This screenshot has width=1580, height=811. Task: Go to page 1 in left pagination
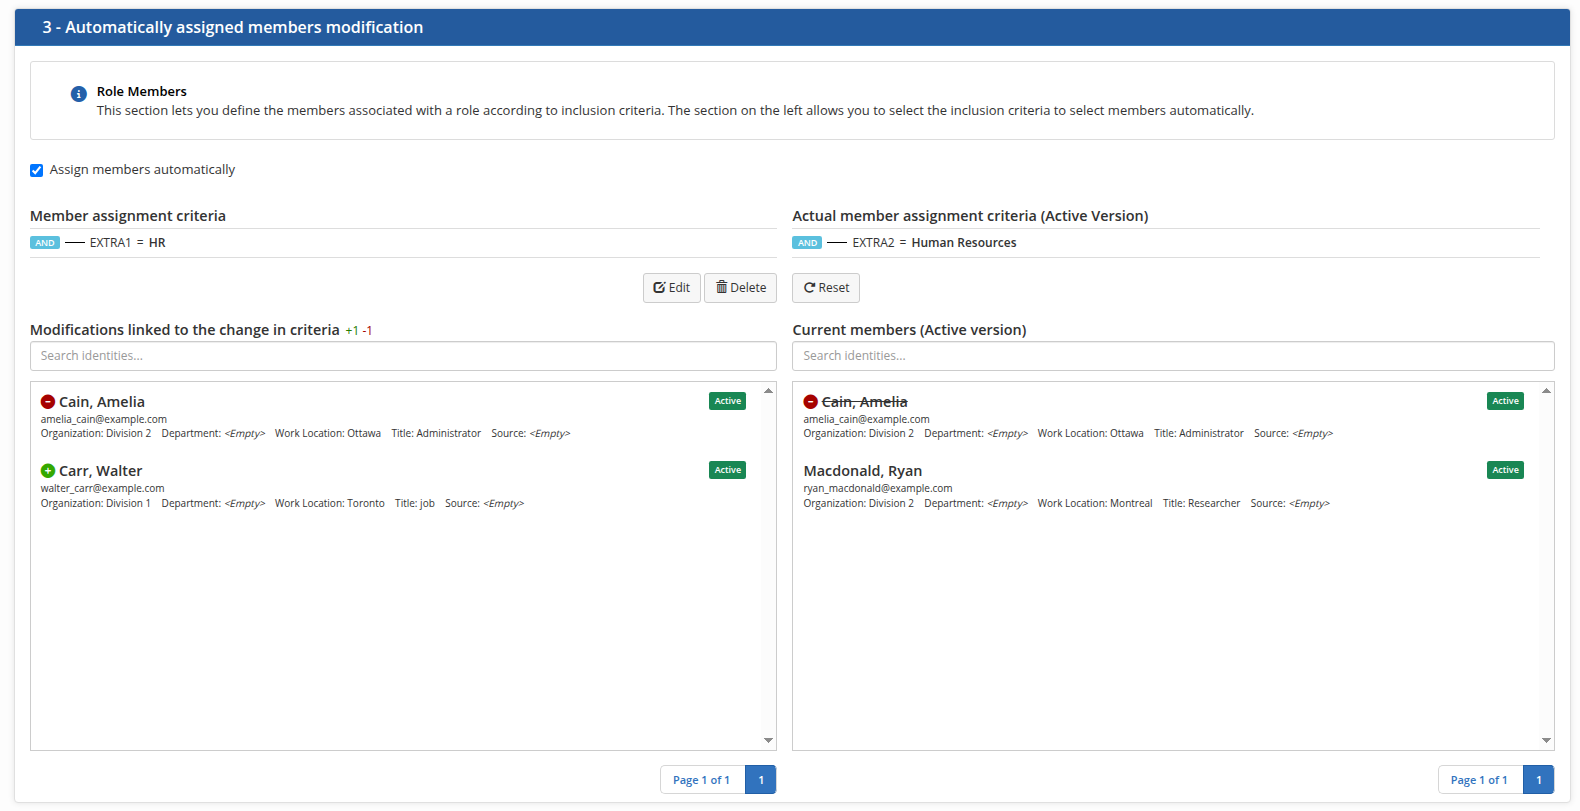point(761,780)
